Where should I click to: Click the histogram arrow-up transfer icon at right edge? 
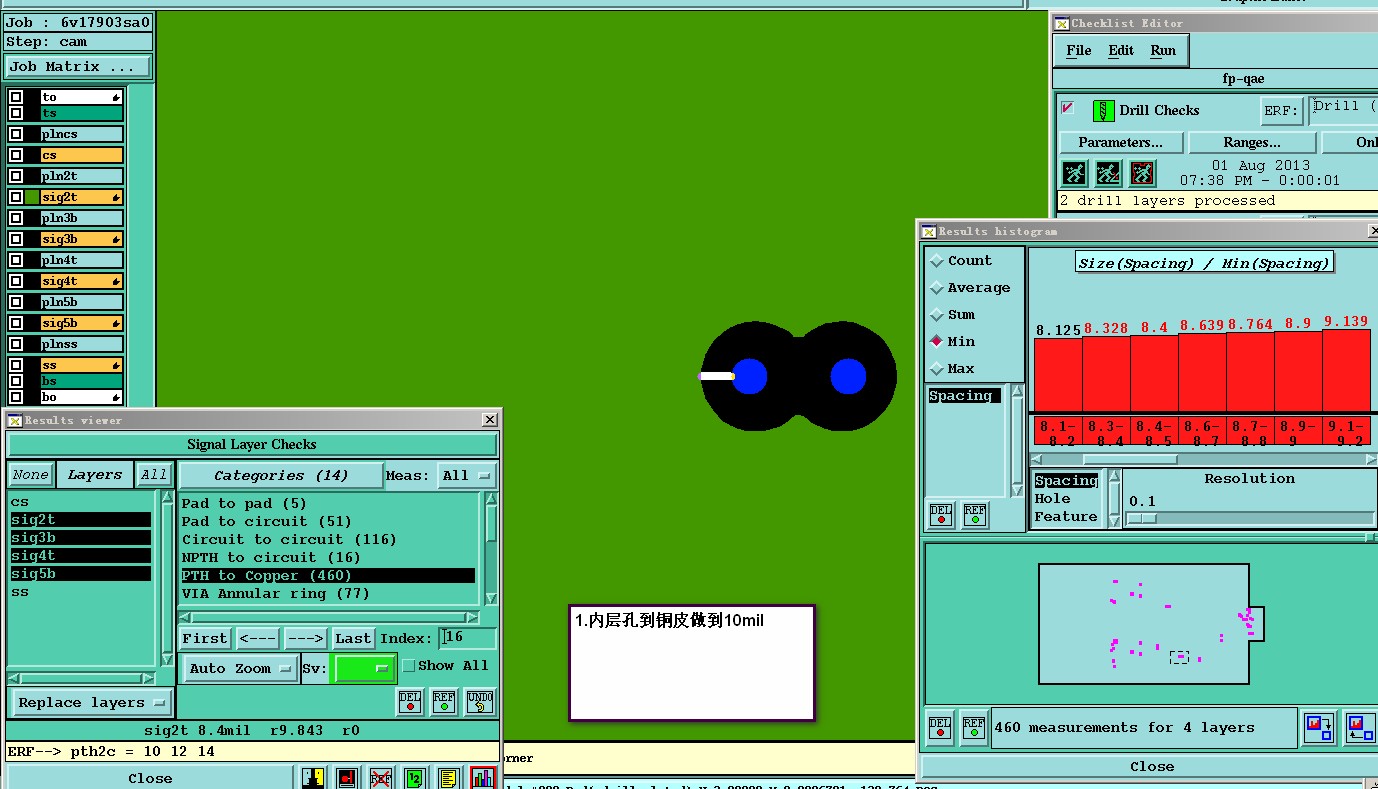[x=1359, y=727]
